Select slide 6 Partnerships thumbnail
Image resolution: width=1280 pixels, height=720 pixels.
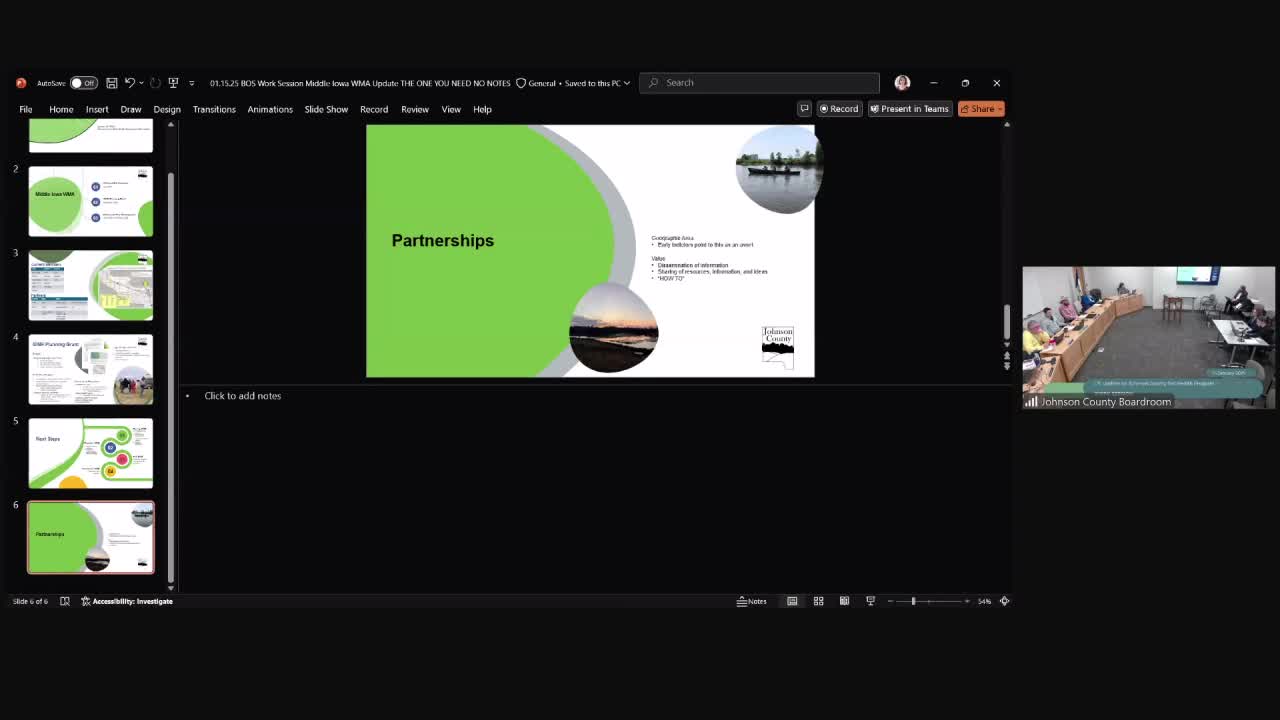click(x=91, y=537)
